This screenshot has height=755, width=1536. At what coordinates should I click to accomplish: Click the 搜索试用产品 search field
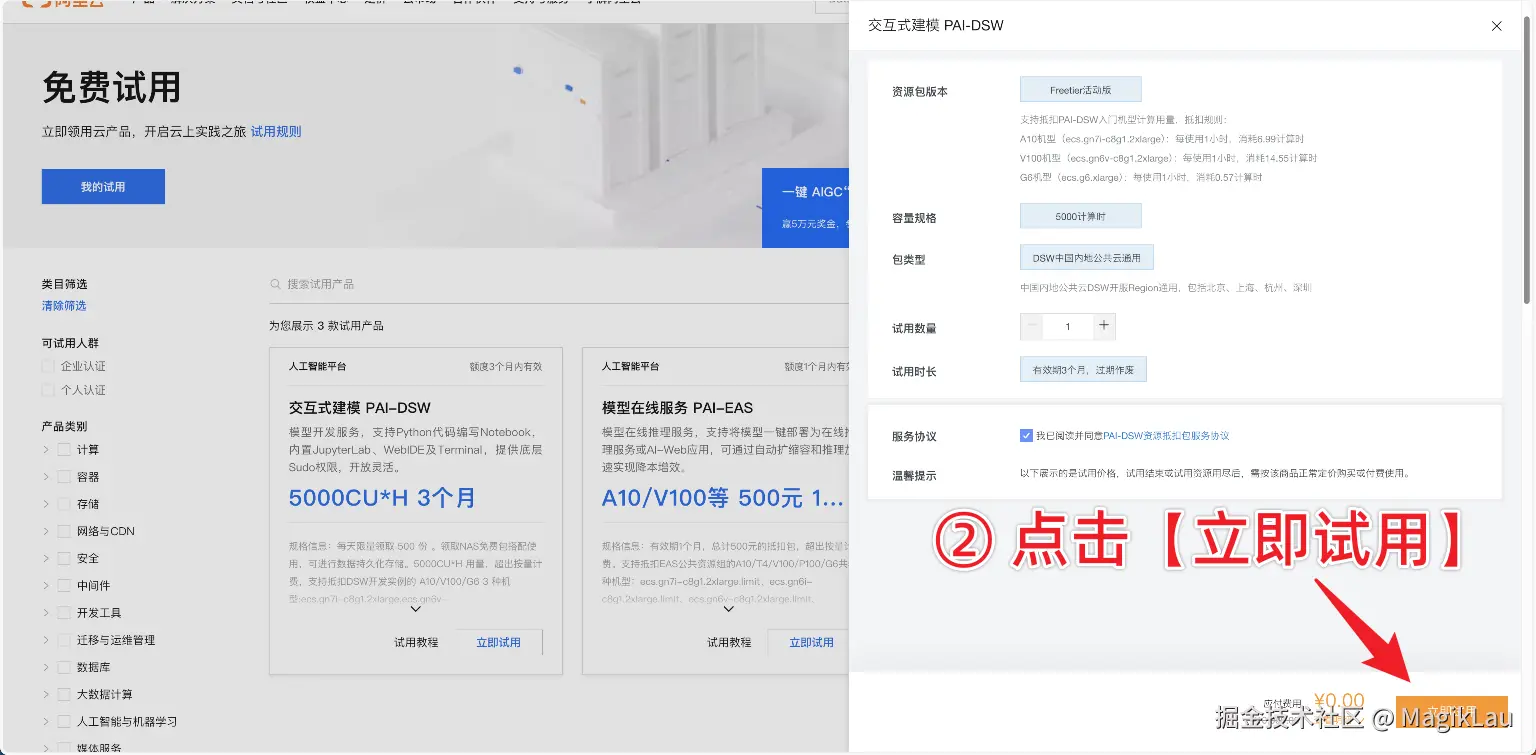[x=560, y=284]
